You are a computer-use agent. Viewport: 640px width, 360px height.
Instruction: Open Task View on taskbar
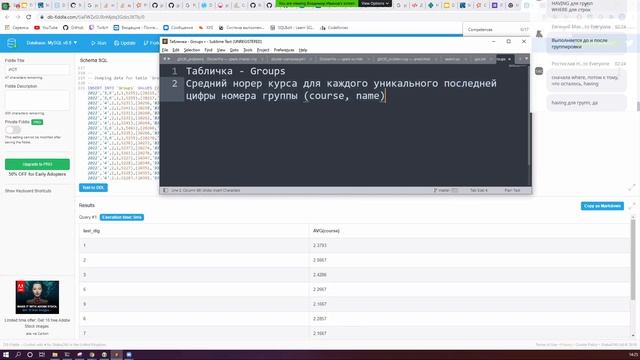click(42, 355)
